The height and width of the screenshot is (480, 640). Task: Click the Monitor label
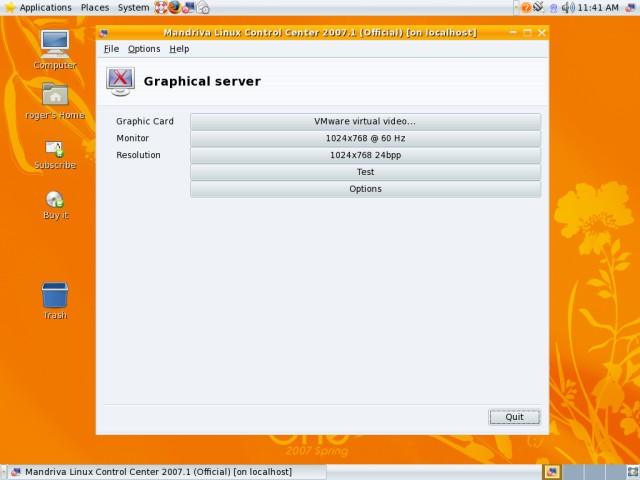click(x=133, y=138)
